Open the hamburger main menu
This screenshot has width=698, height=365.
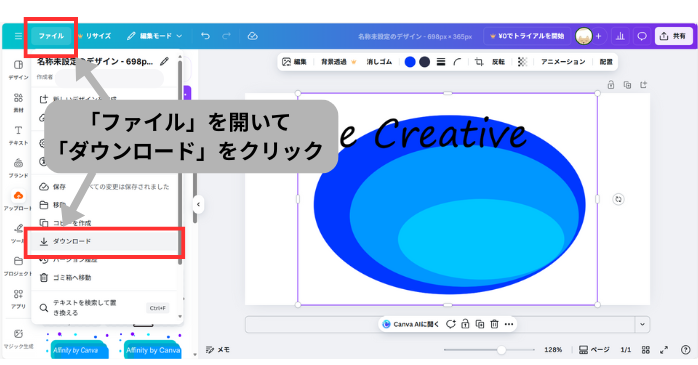point(18,36)
